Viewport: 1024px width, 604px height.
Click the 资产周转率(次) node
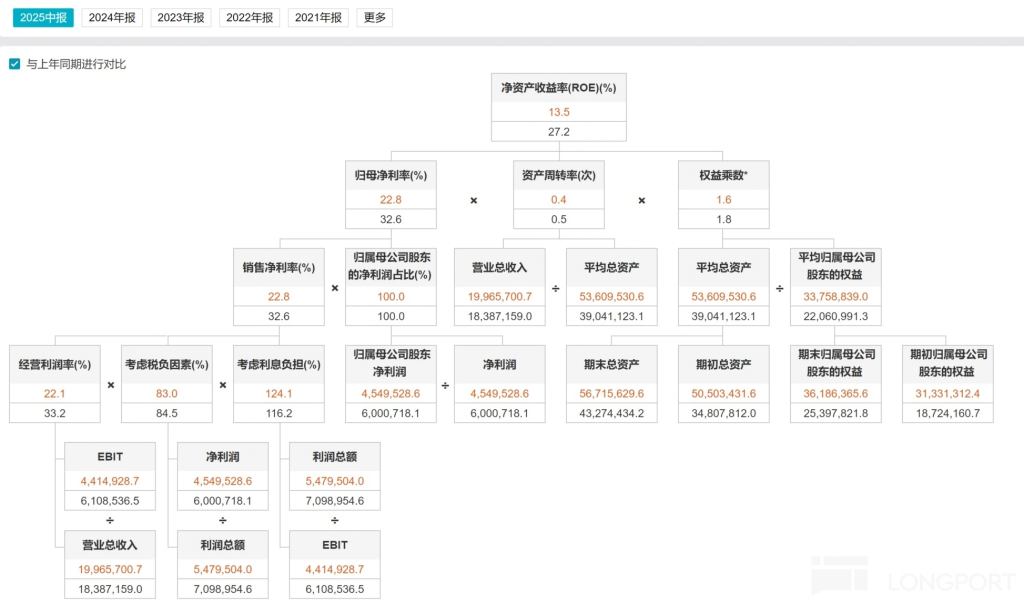point(558,175)
